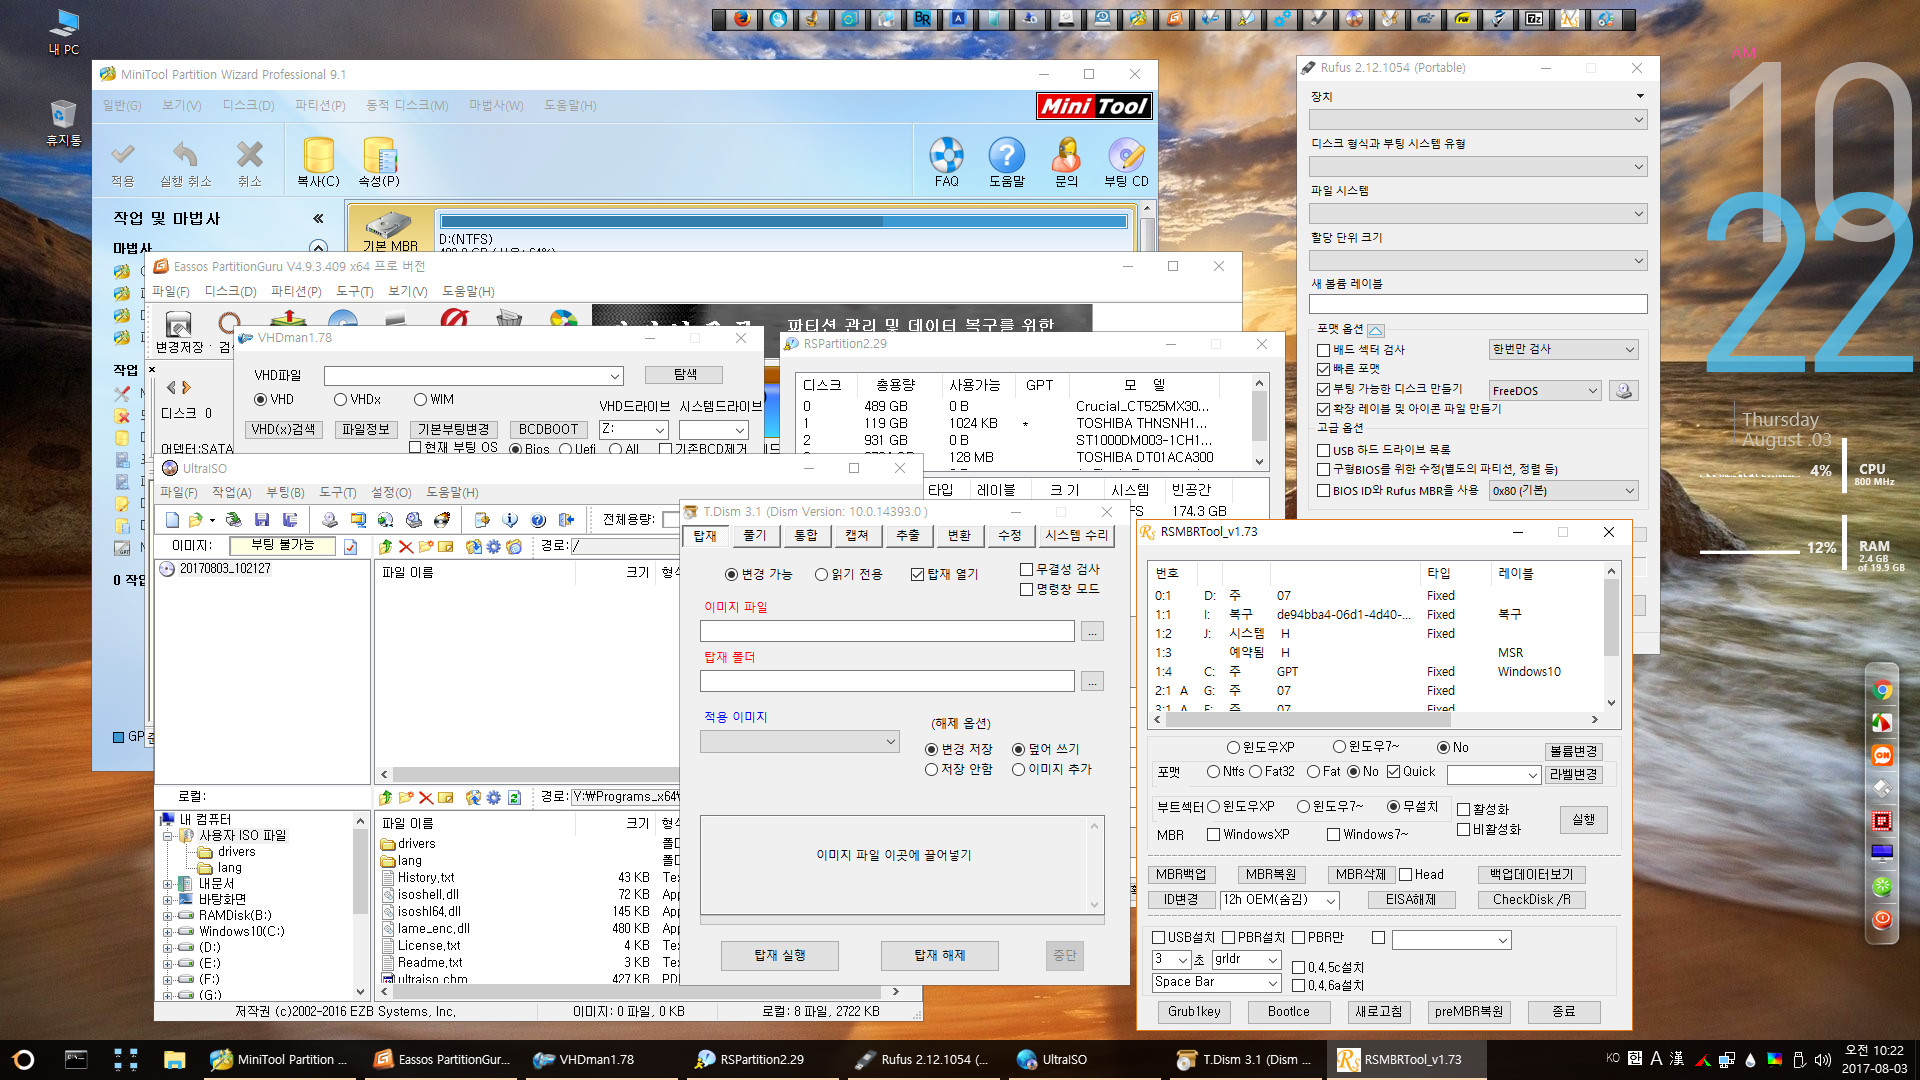
Task: Click the info icon in UltraISO toolbar
Action: tap(510, 520)
